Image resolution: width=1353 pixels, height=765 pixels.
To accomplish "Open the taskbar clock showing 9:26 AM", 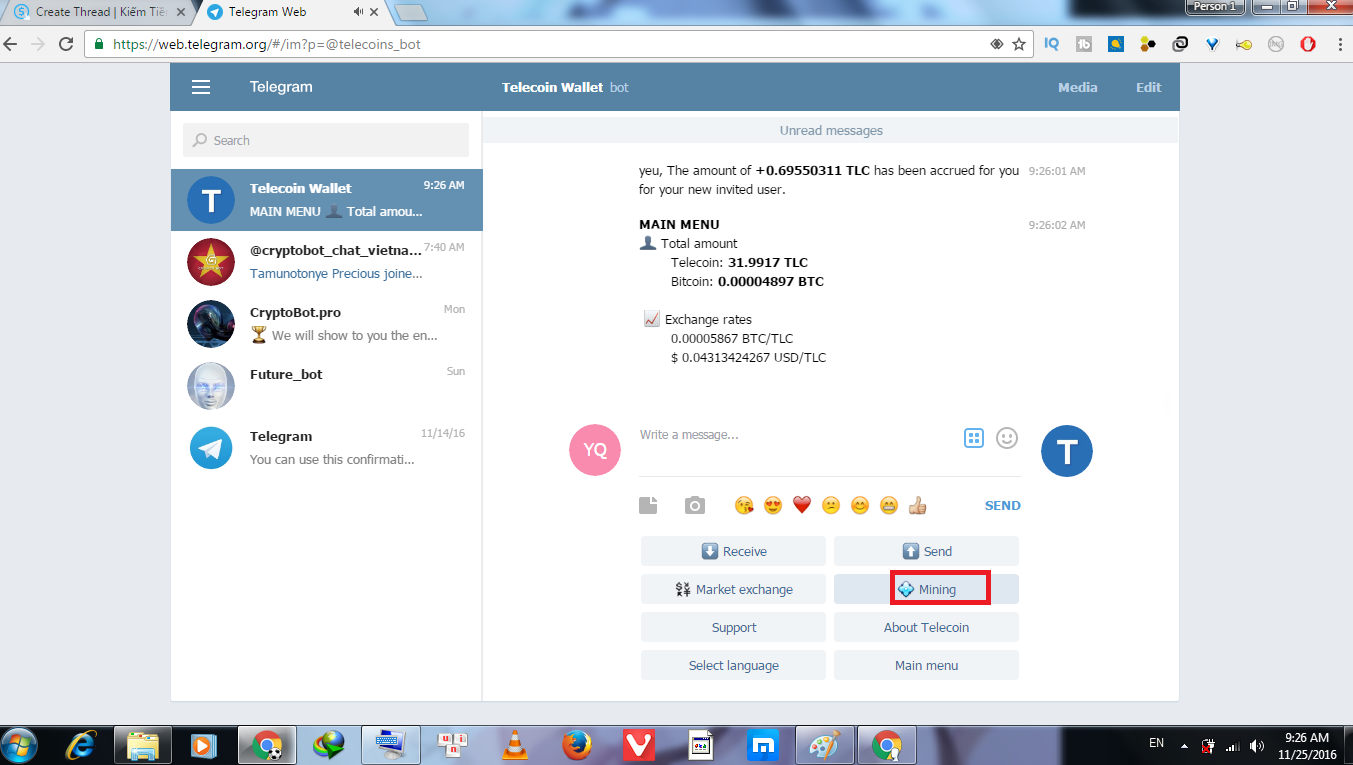I will [x=1307, y=744].
